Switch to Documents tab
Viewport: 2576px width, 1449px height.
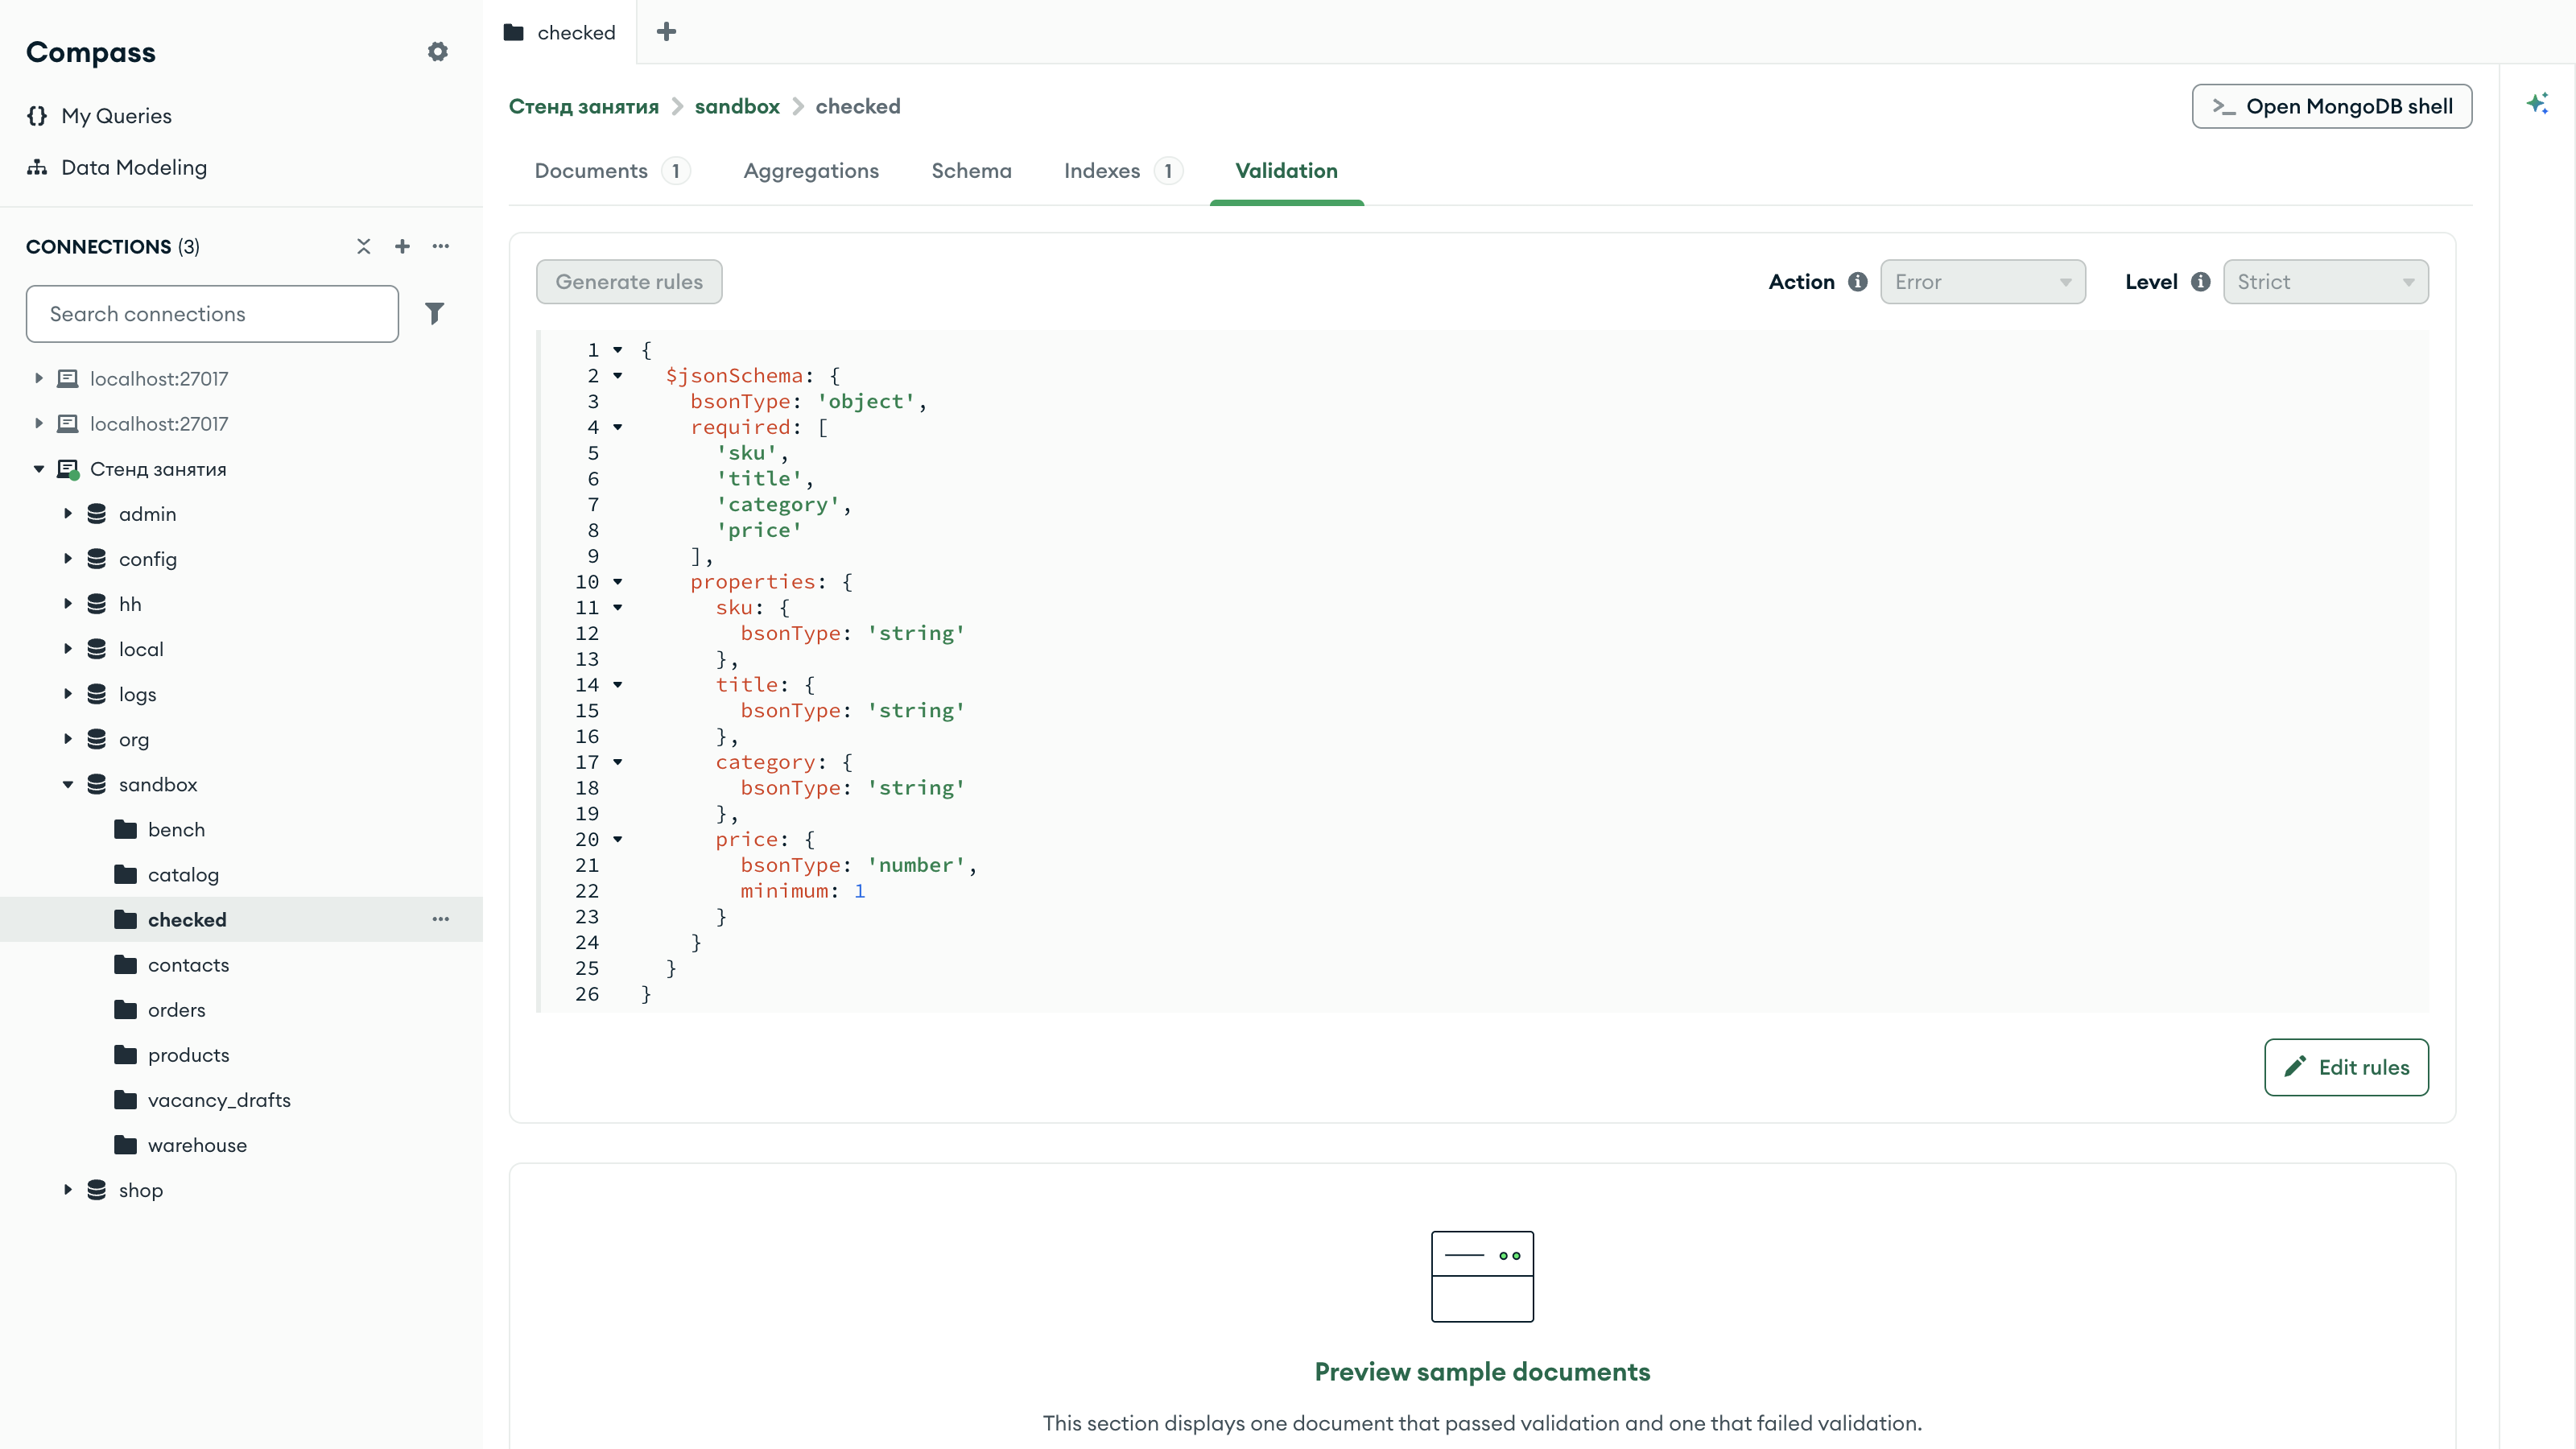coord(612,171)
